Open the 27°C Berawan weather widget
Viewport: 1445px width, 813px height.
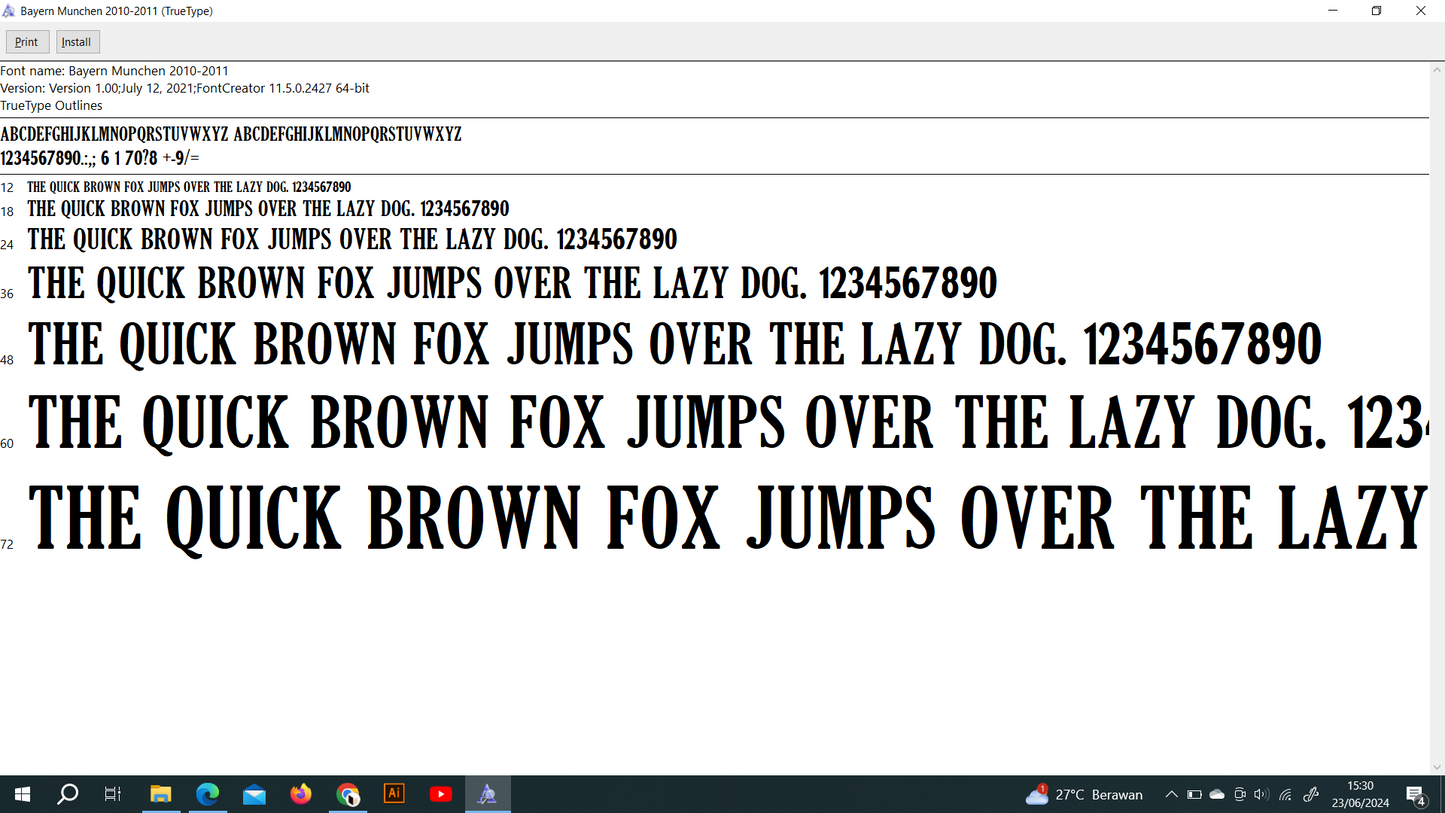pos(1084,794)
